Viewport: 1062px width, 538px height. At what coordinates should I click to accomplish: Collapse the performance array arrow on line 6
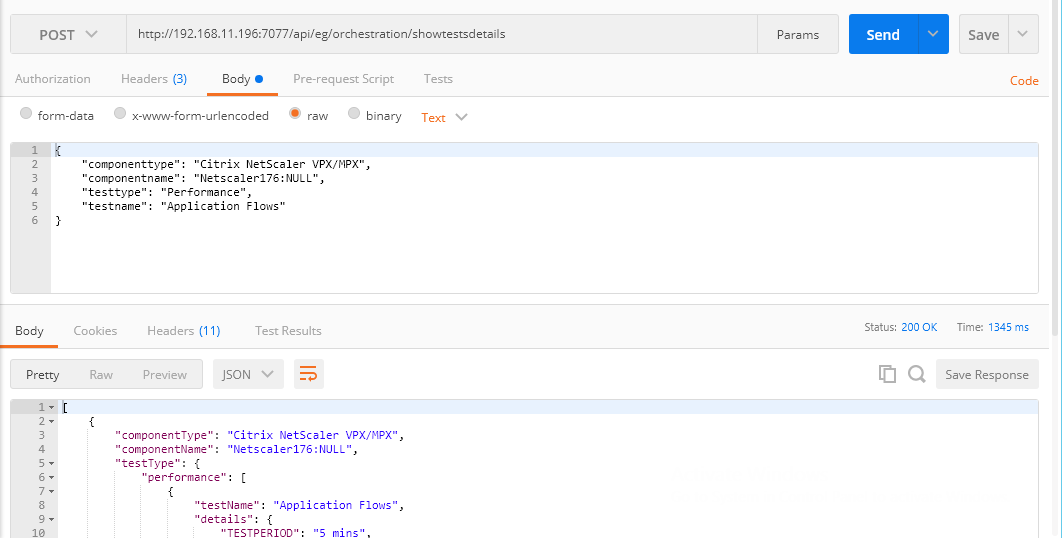(51, 477)
